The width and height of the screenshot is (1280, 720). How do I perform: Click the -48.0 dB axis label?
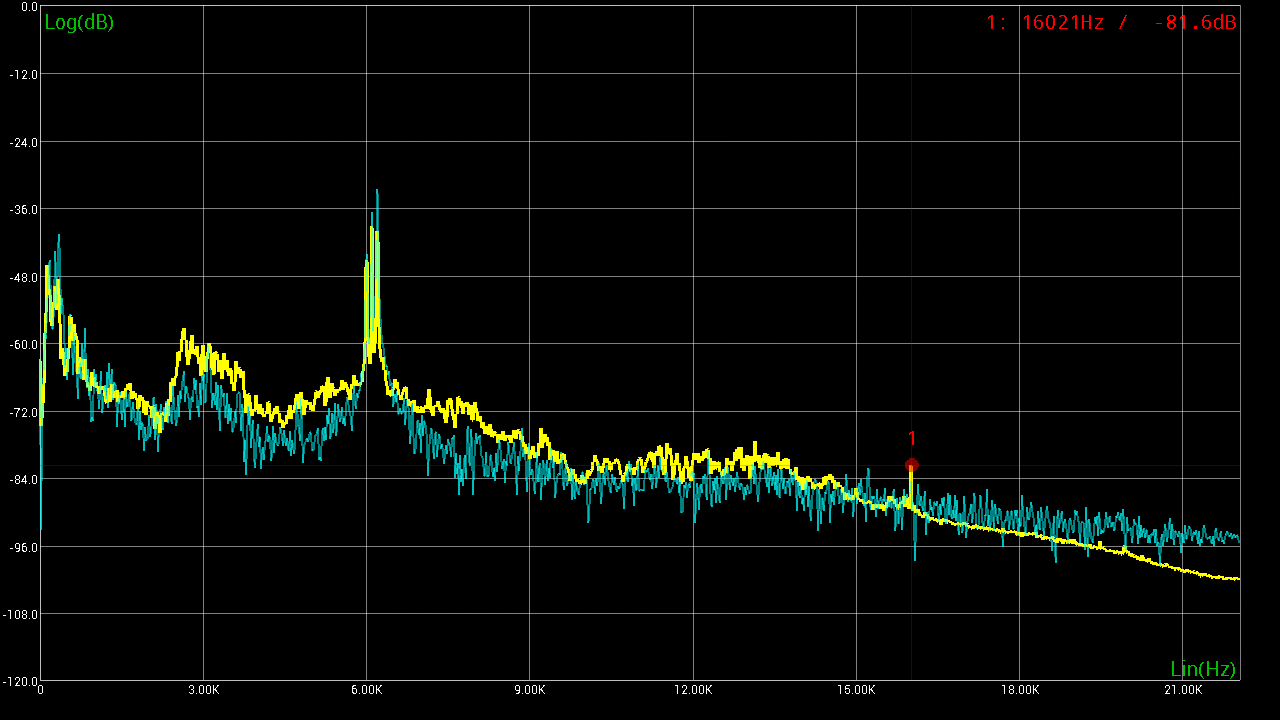click(21, 277)
